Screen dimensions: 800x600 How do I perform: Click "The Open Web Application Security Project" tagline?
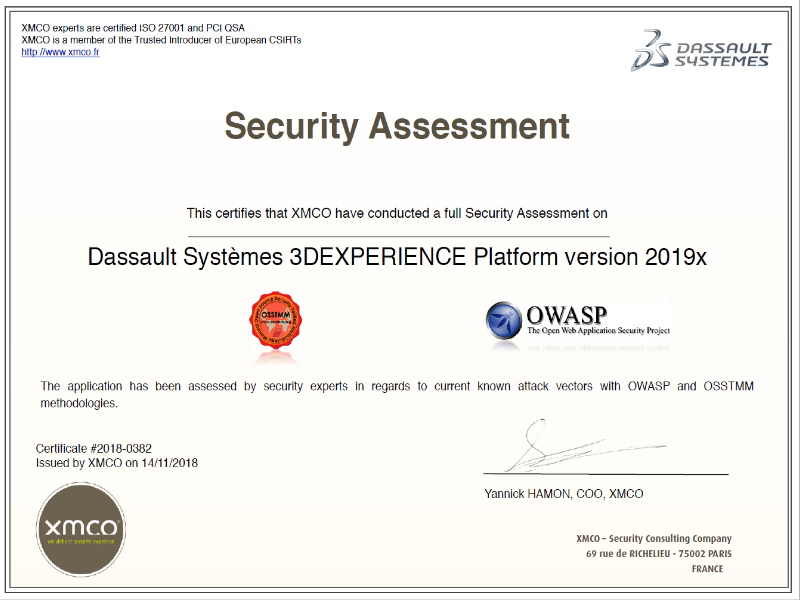598,330
